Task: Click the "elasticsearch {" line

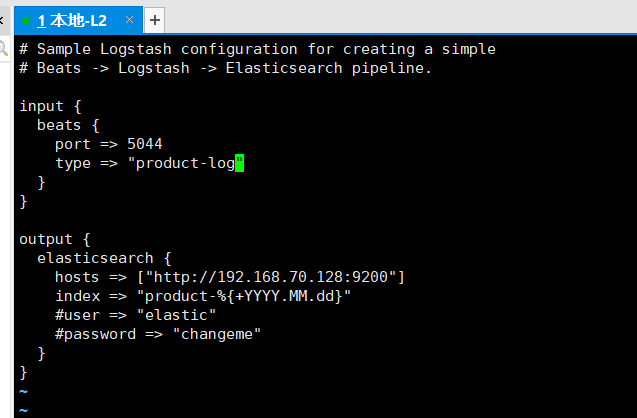Action: [x=104, y=258]
